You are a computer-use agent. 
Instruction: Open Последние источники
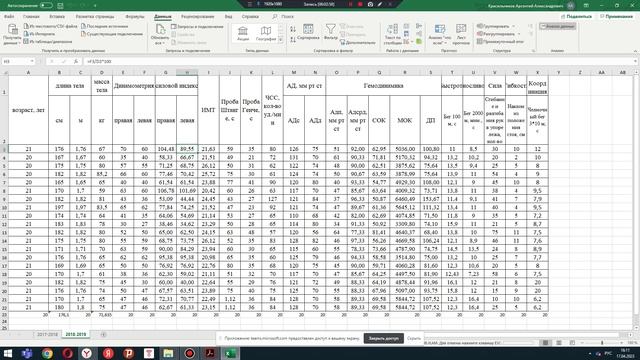104,26
